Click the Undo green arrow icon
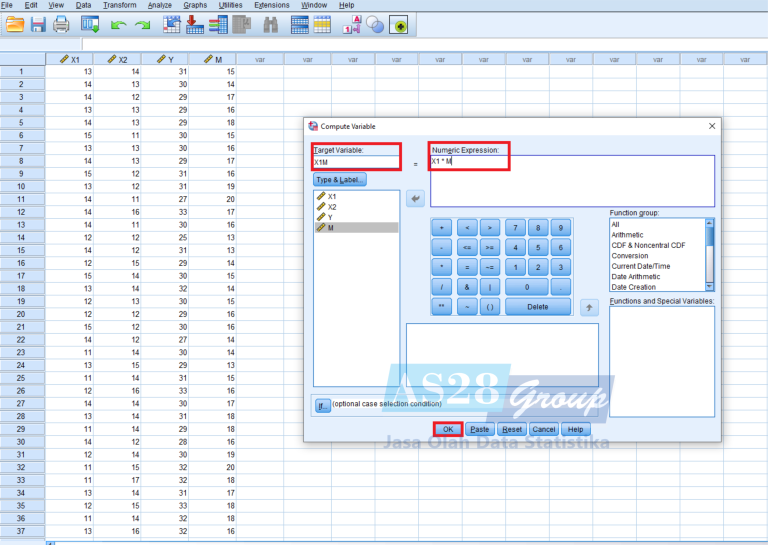This screenshot has height=545, width=768. pyautogui.click(x=119, y=24)
